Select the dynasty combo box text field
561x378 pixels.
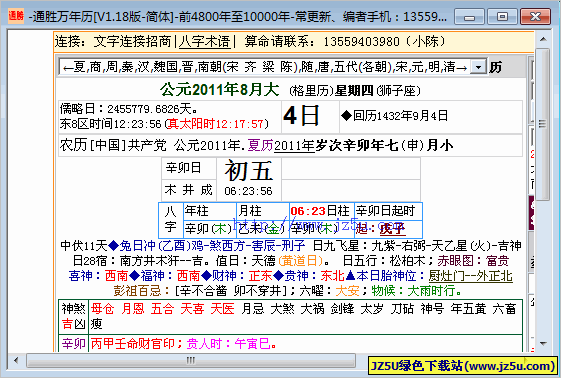(x=265, y=67)
